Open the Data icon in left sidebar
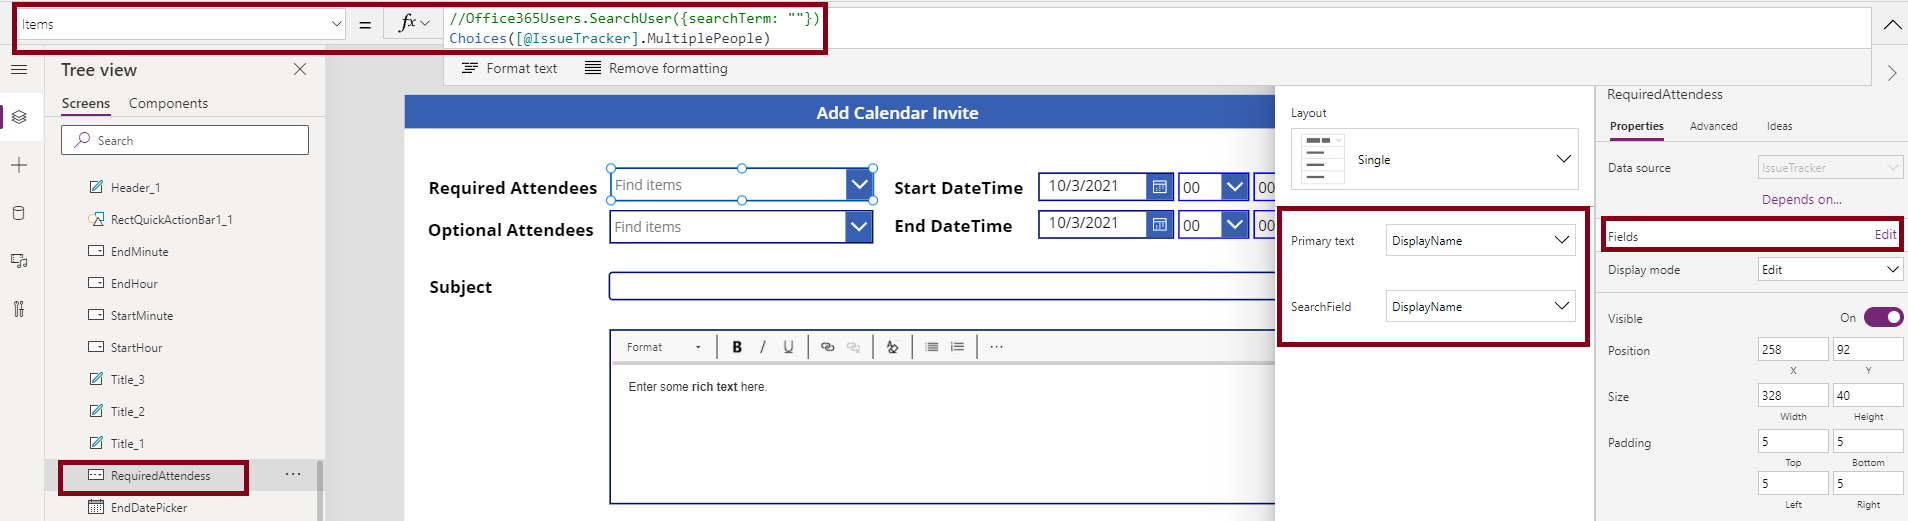The width and height of the screenshot is (1908, 521). click(x=19, y=213)
